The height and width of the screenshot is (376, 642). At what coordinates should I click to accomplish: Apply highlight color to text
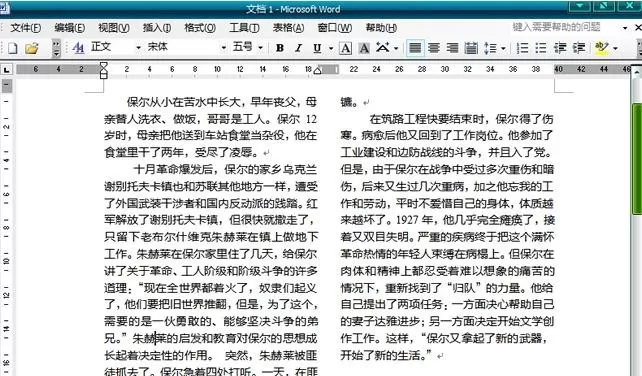point(602,48)
